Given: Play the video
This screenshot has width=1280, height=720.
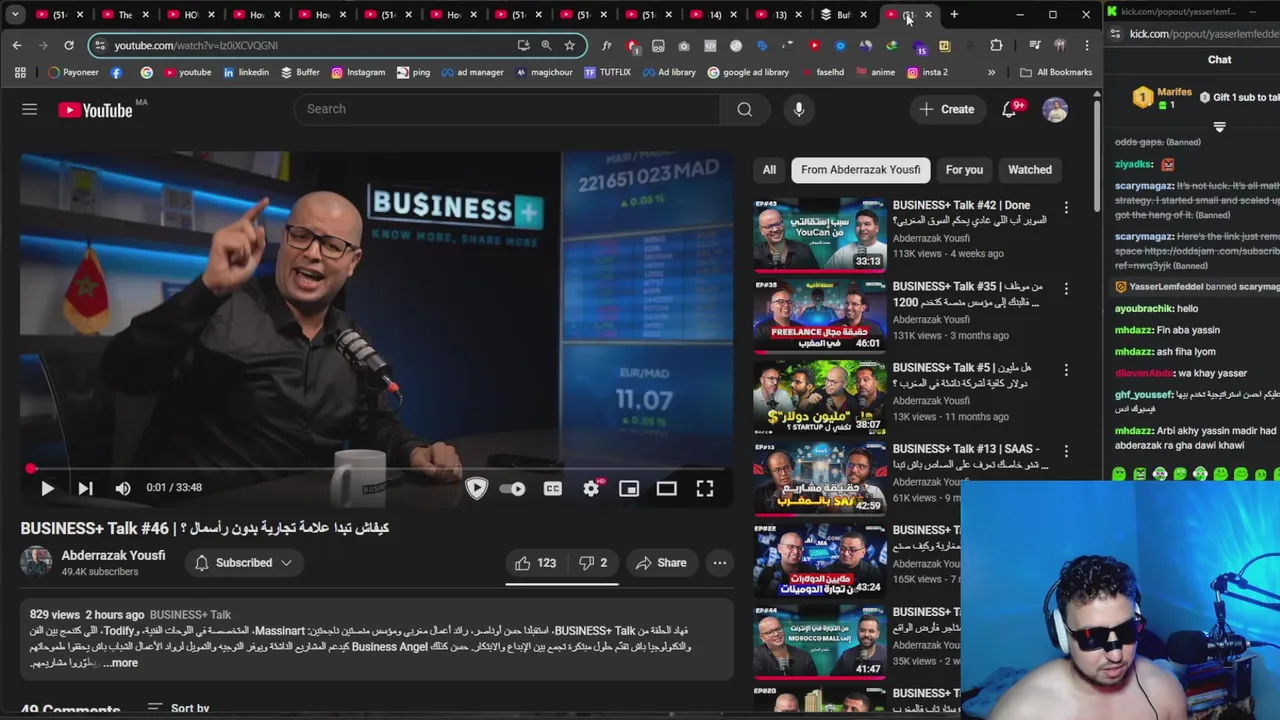Looking at the screenshot, I should [x=47, y=488].
